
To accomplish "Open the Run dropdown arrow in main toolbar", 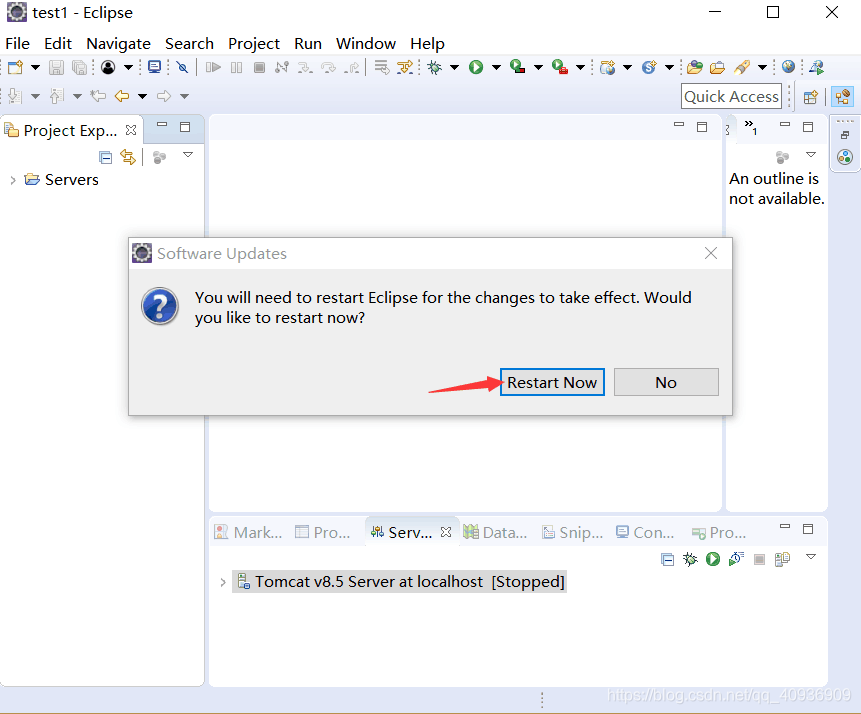I will (496, 68).
